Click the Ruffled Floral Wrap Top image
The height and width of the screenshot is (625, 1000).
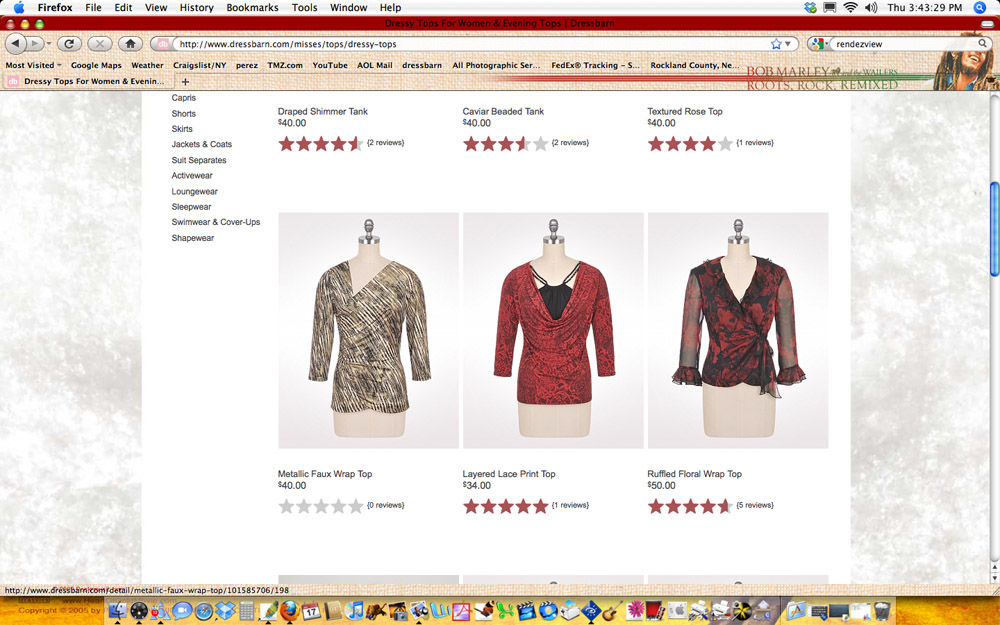point(738,330)
